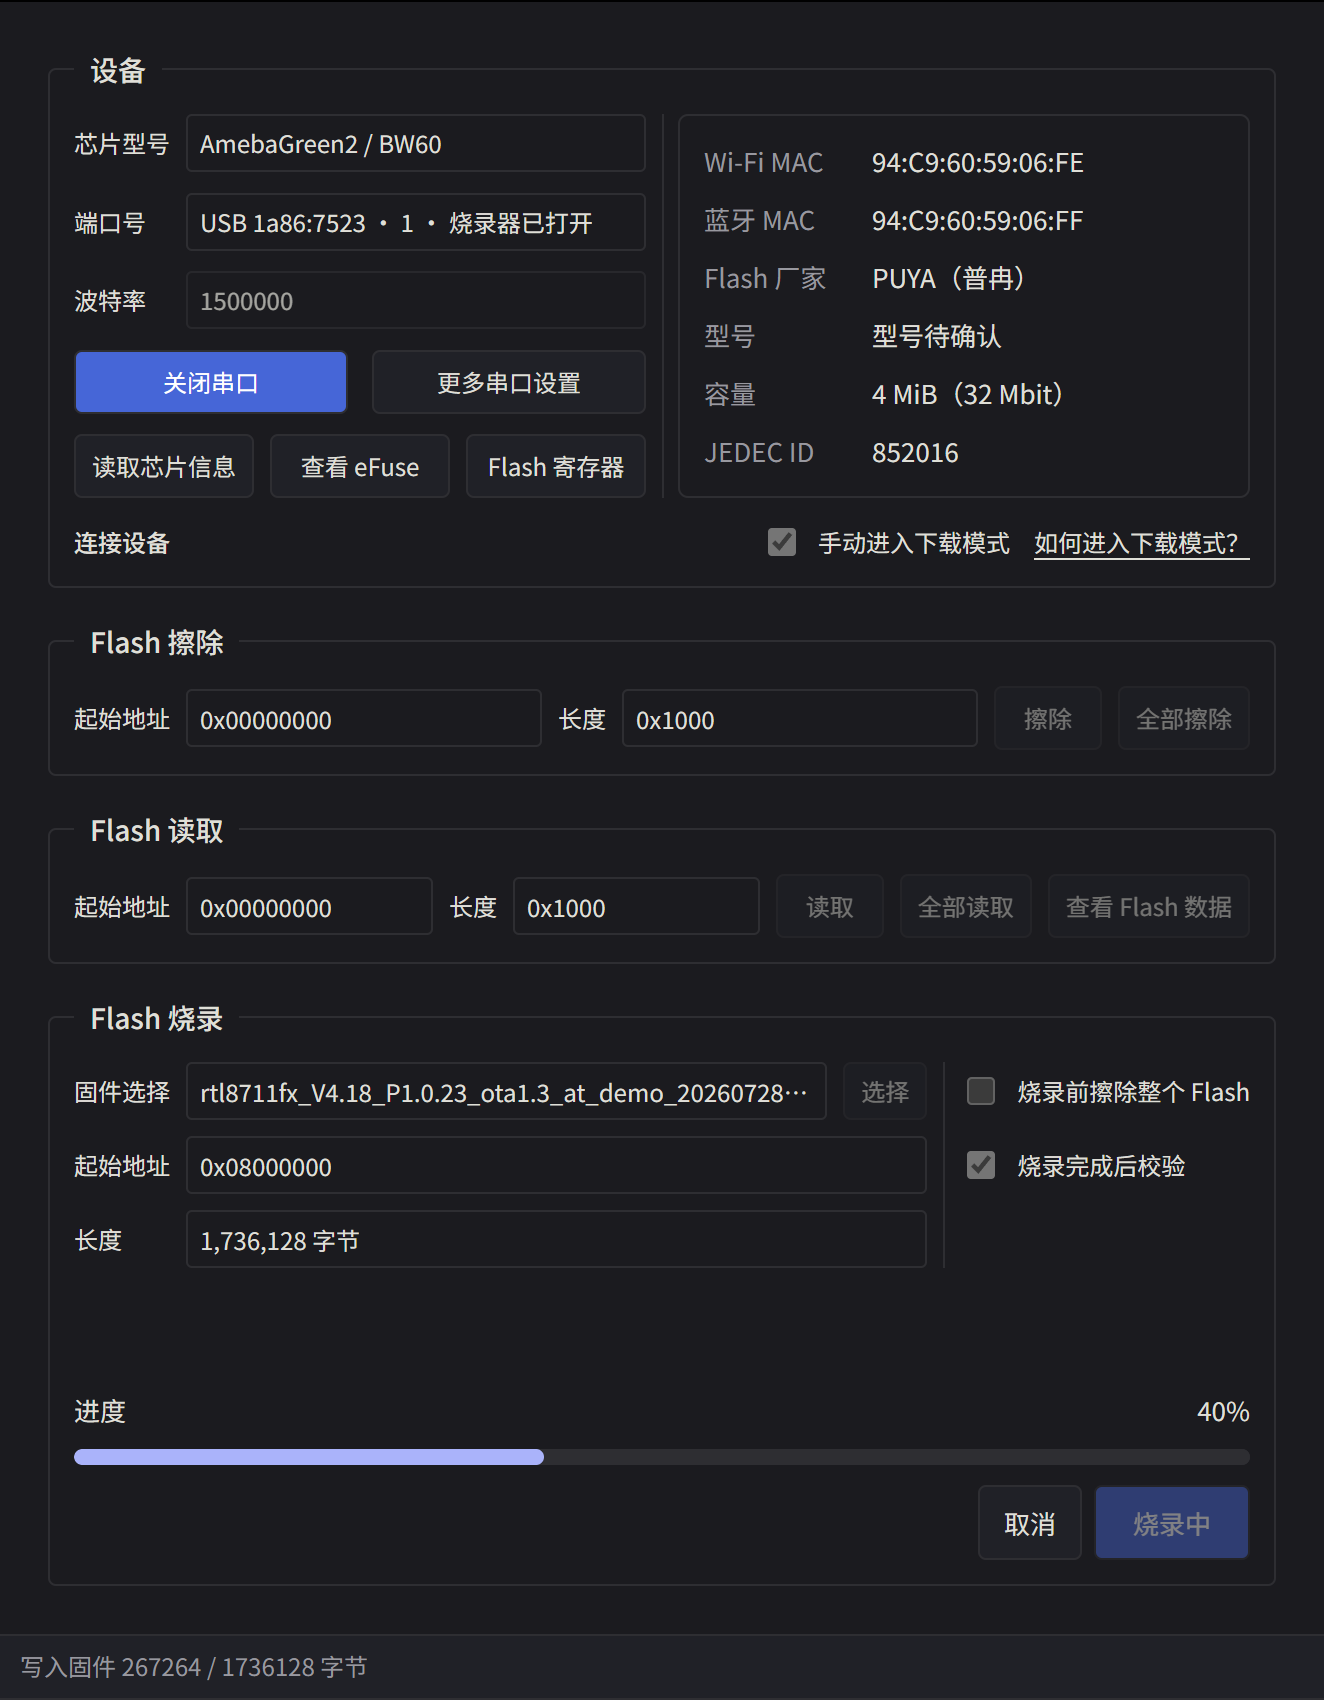Click the 全部擦除 button
Viewport: 1324px width, 1700px height.
click(1184, 718)
